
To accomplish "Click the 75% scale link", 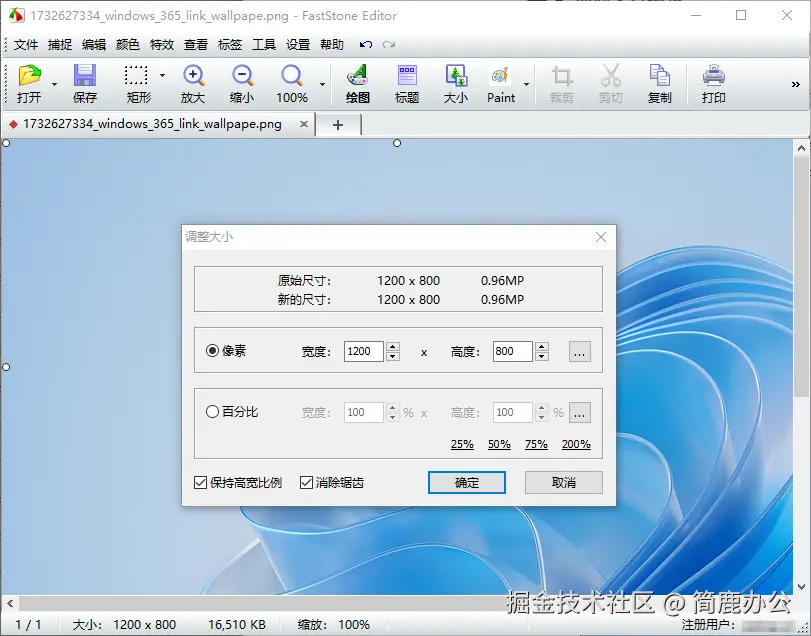I will pos(536,444).
